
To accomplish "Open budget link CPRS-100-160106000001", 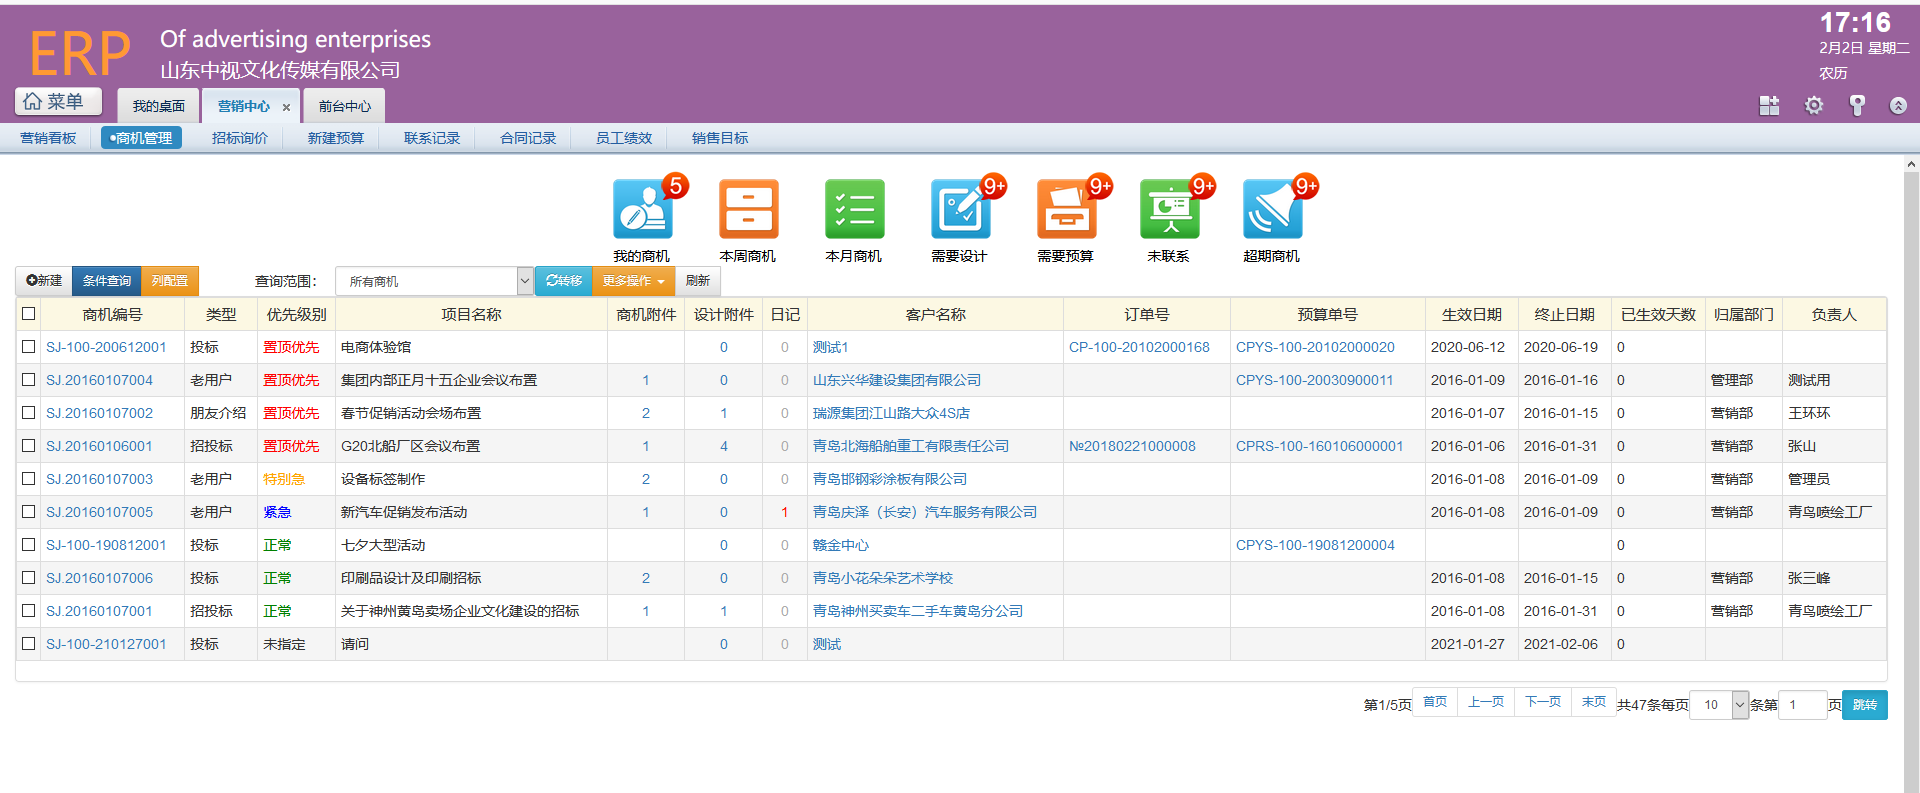I will pos(1319,446).
